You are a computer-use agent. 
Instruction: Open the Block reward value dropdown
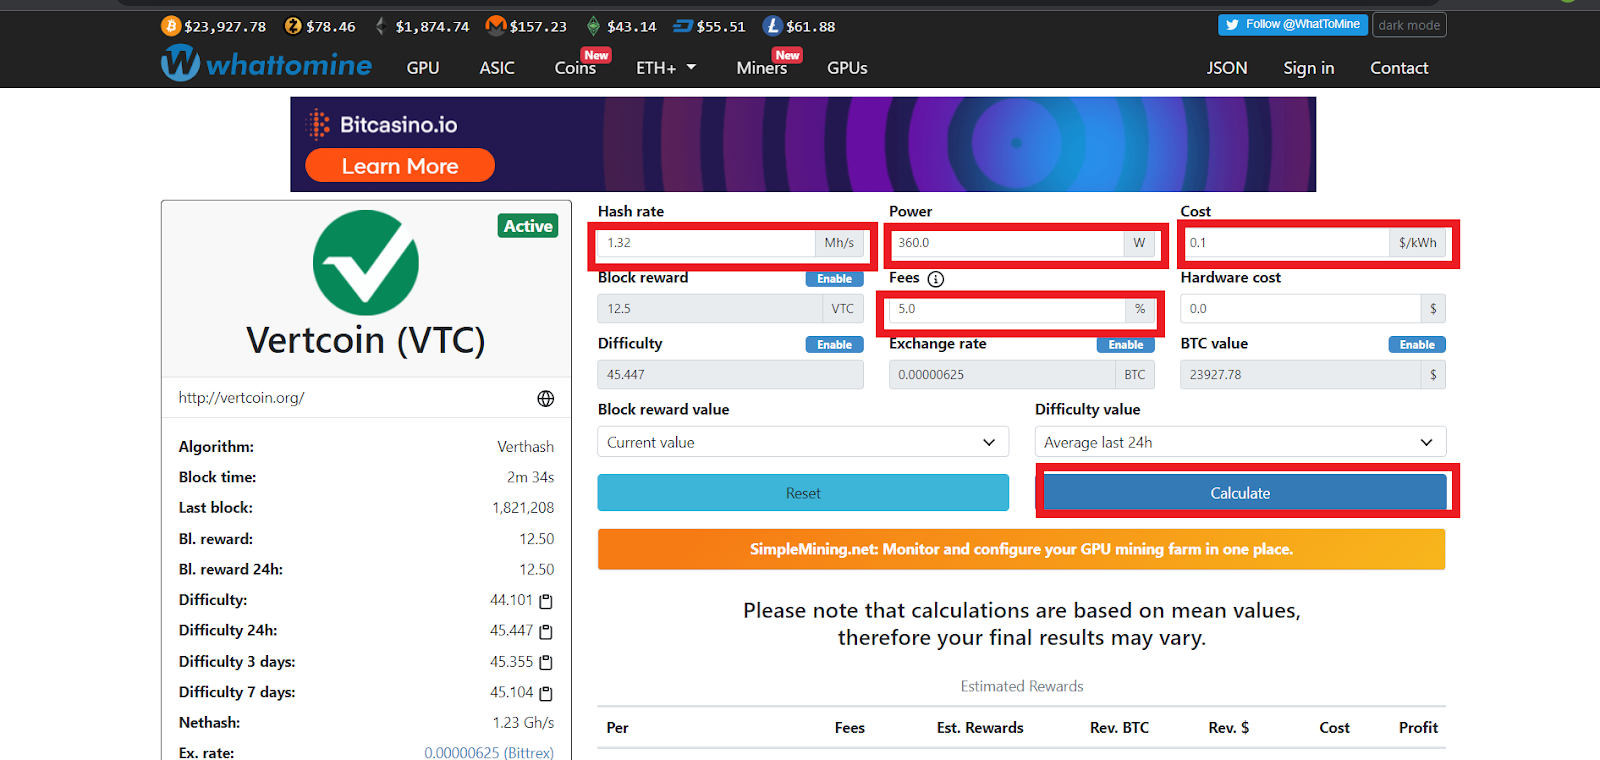coord(803,442)
